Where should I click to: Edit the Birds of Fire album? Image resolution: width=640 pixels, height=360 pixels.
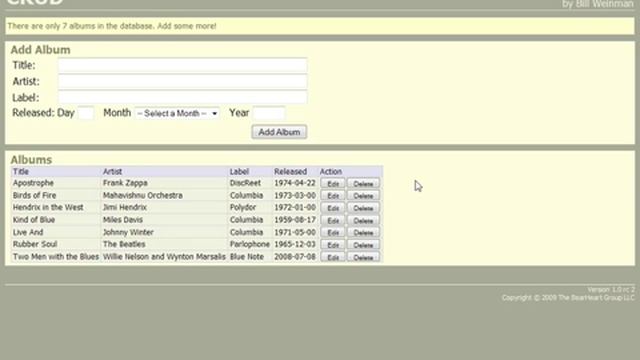[x=333, y=196]
